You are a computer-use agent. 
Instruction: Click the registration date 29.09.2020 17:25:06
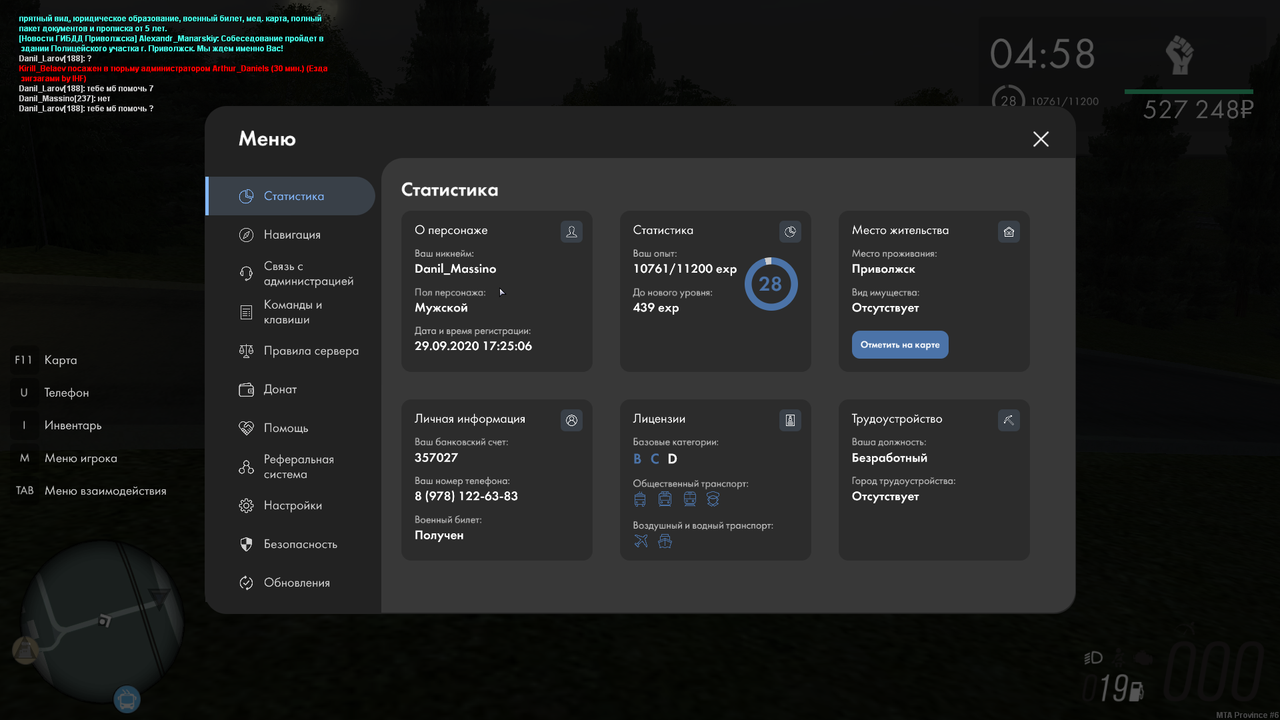coord(473,346)
